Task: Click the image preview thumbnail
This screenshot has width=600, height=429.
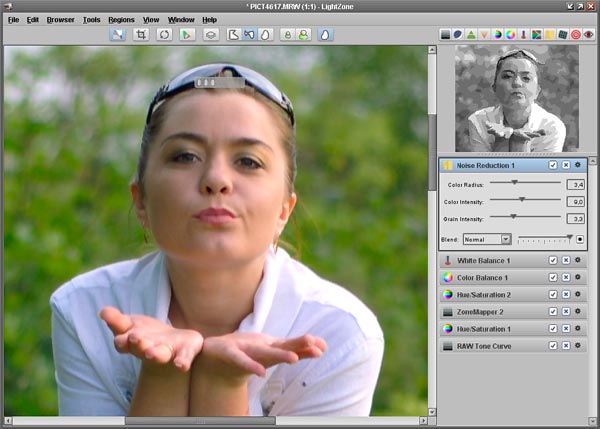Action: (x=516, y=98)
